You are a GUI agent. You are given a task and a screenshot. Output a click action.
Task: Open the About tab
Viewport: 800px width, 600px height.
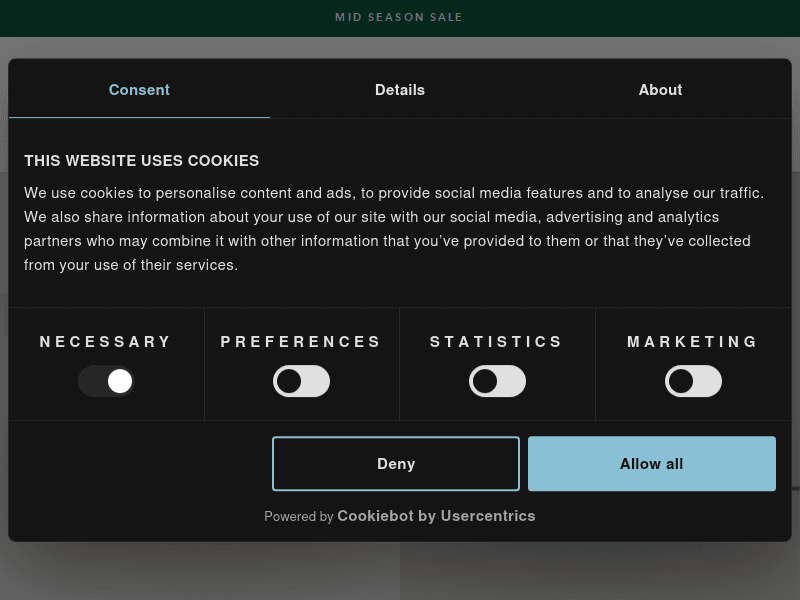tap(660, 90)
